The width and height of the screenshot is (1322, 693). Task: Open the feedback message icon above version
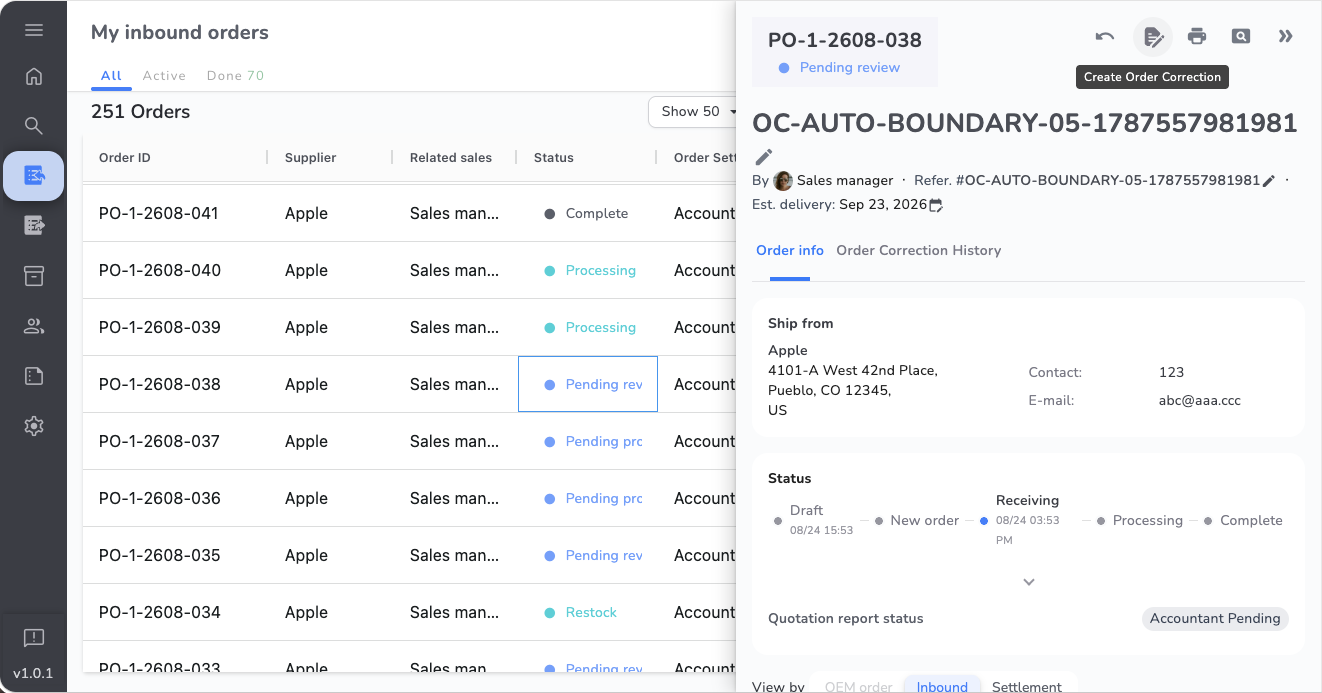click(x=34, y=638)
